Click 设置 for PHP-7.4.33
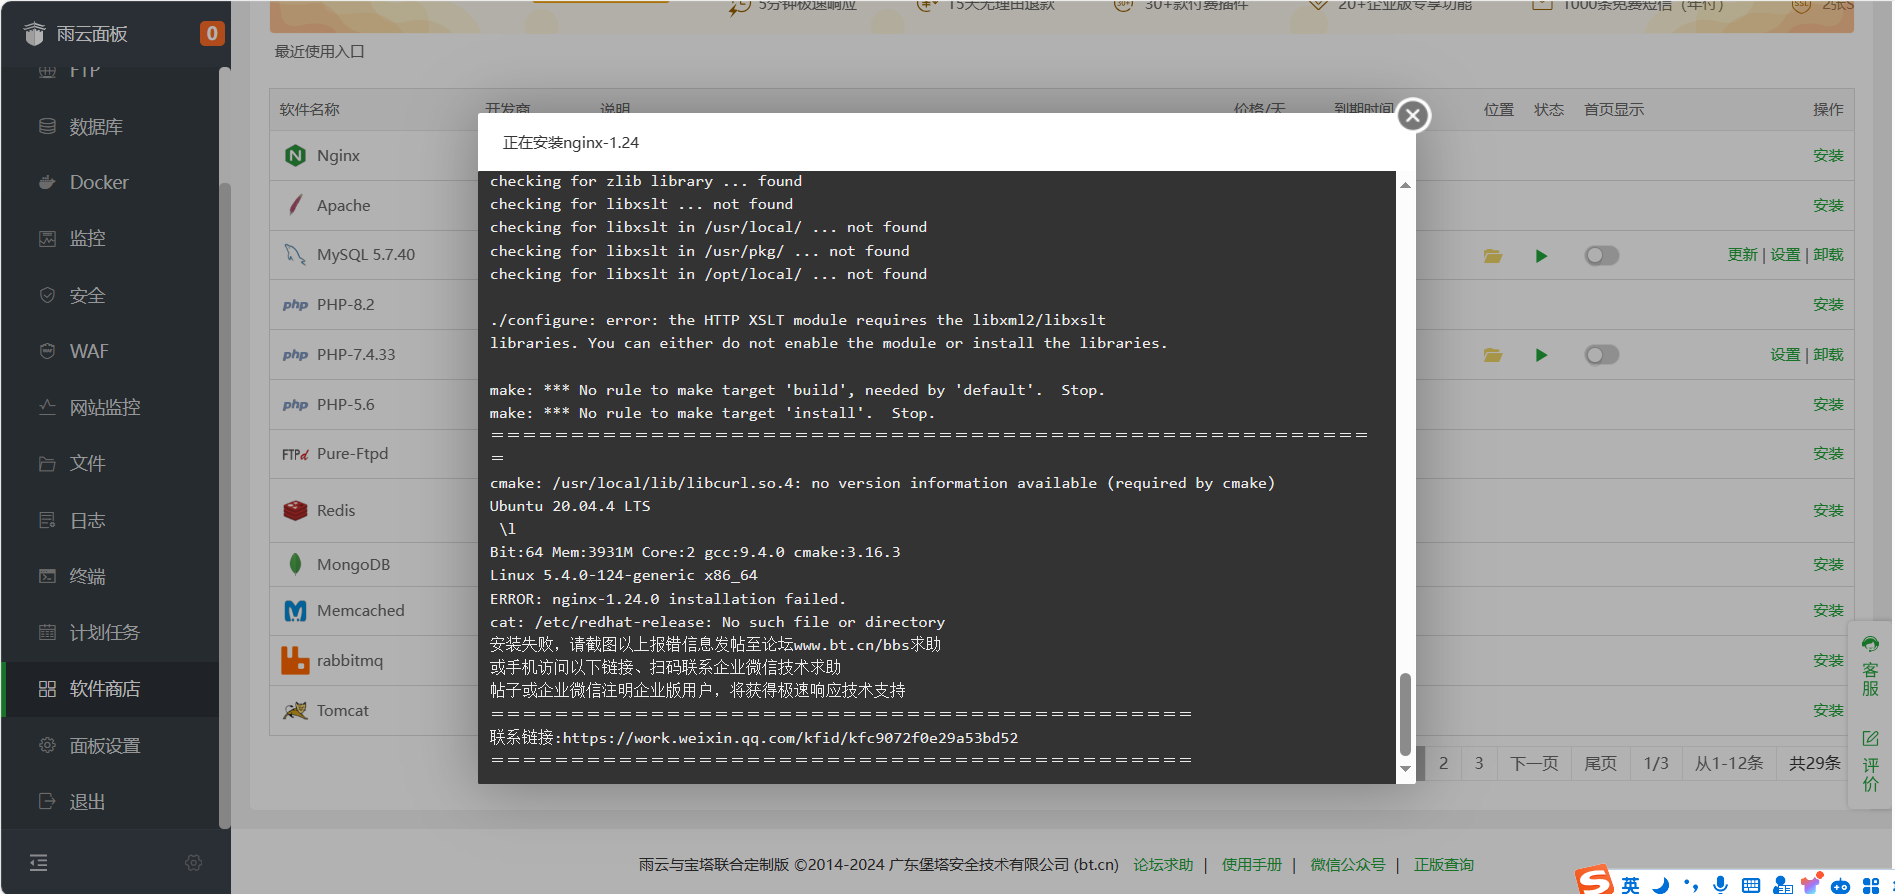This screenshot has height=894, width=1895. click(1785, 355)
